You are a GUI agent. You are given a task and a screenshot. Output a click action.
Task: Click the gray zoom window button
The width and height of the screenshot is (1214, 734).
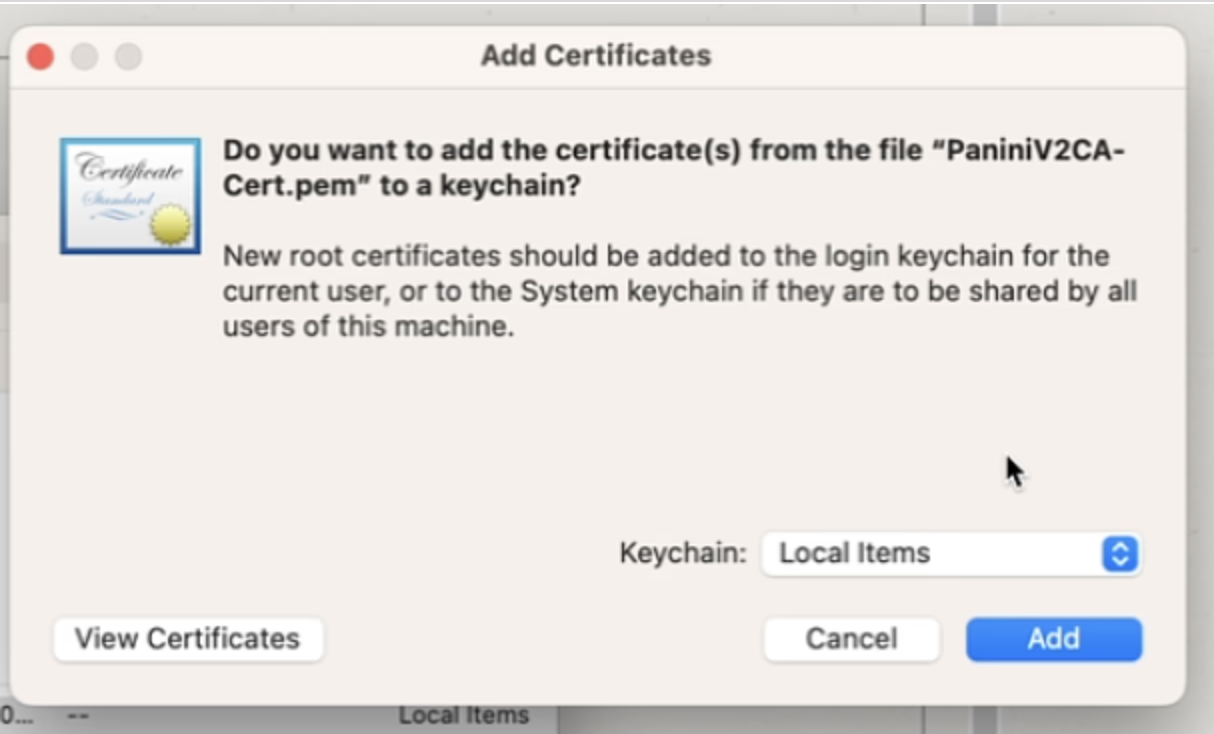tap(128, 56)
